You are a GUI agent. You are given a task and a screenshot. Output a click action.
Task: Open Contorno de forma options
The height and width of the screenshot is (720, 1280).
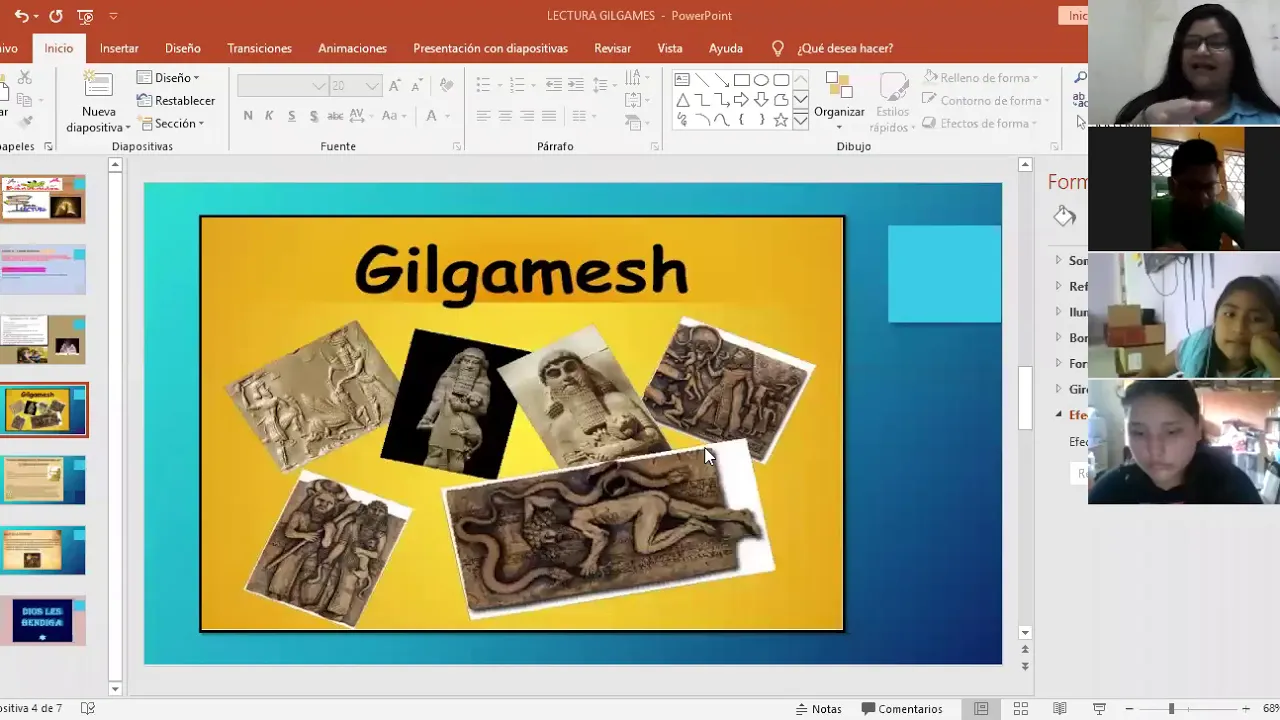point(984,100)
